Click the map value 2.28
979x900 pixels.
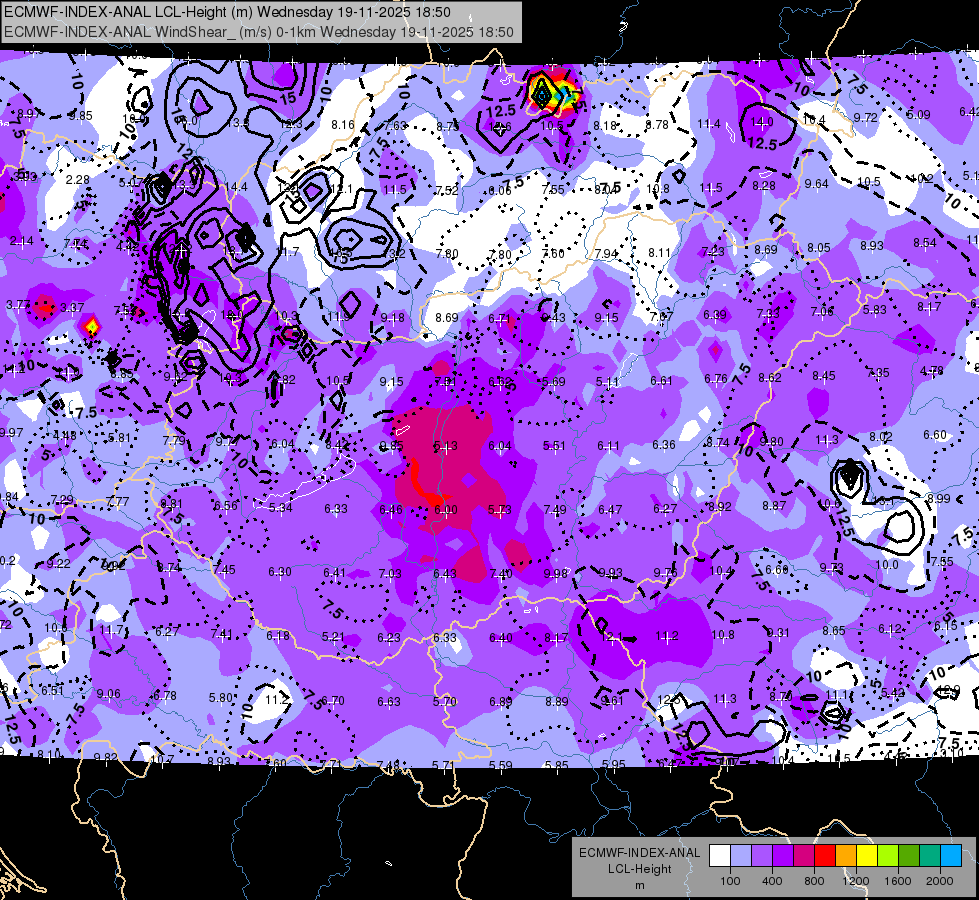coord(77,179)
